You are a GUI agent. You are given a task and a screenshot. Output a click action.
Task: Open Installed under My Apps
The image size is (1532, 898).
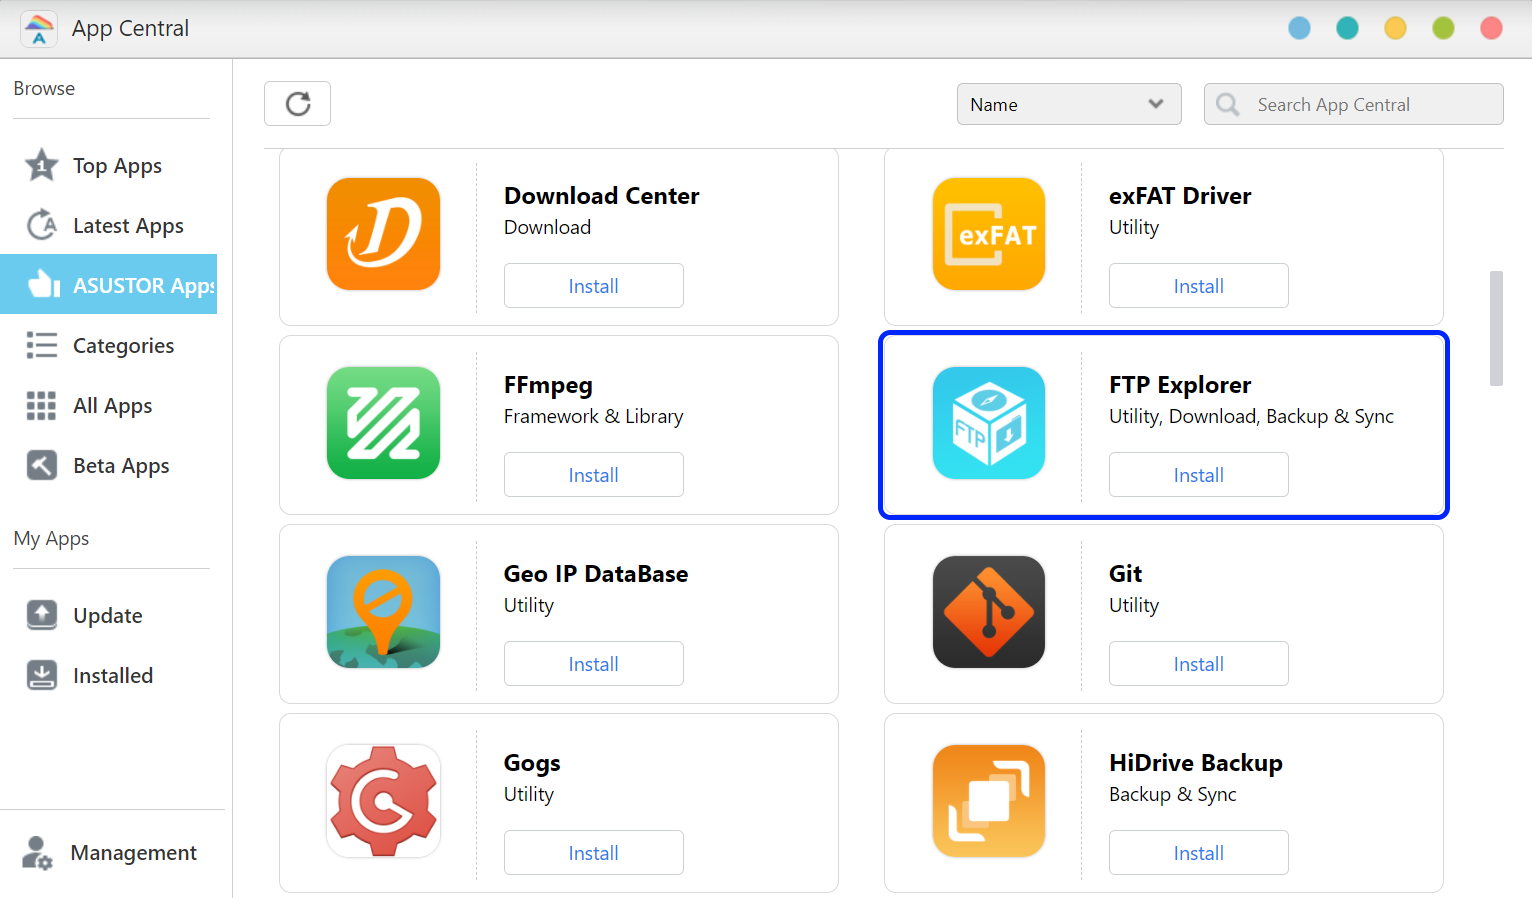(108, 675)
